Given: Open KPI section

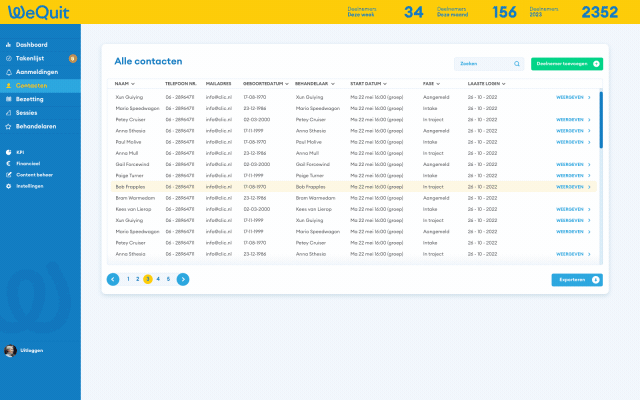Looking at the screenshot, I should [20, 152].
